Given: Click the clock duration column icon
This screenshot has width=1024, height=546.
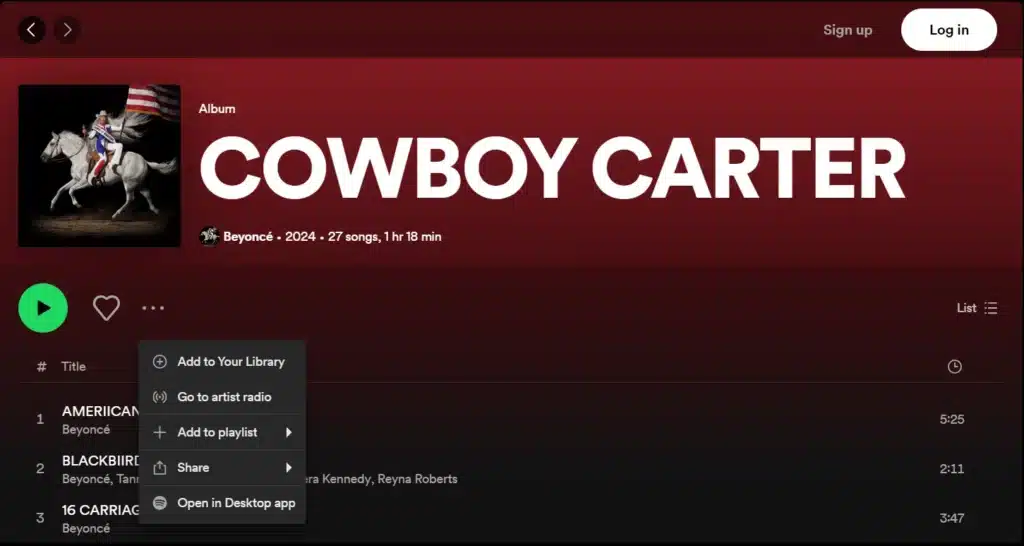Looking at the screenshot, I should point(954,366).
